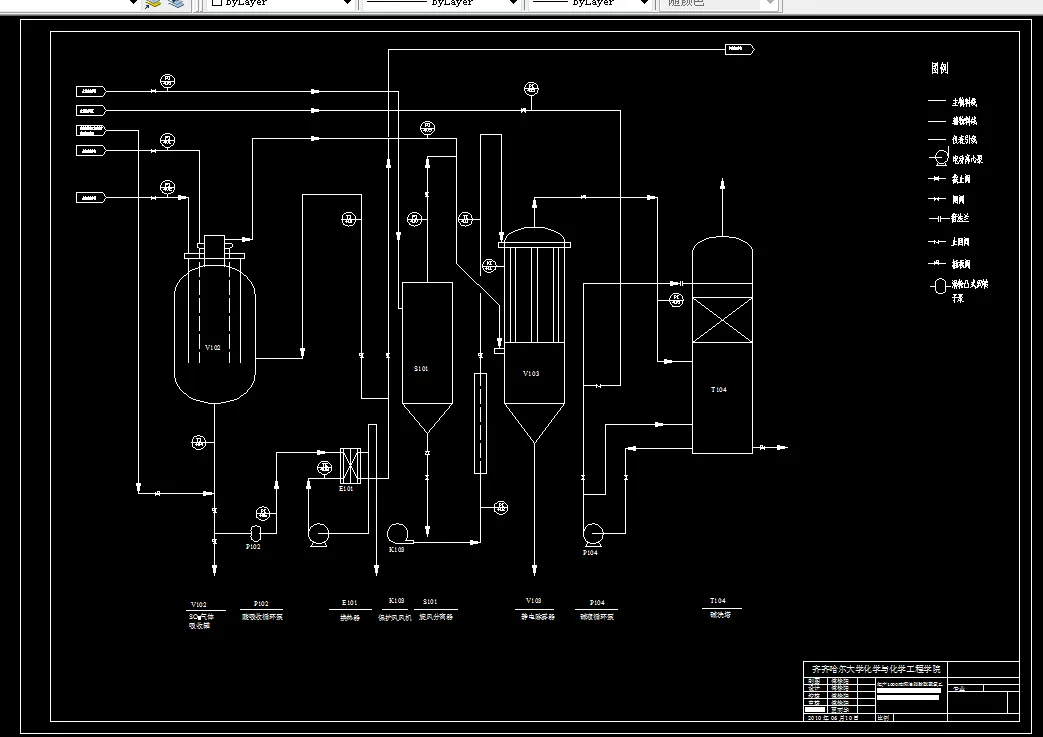Screen dimensions: 1043x737
Task: Click the crossed packing section of tower T104
Action: pyautogui.click(x=722, y=320)
